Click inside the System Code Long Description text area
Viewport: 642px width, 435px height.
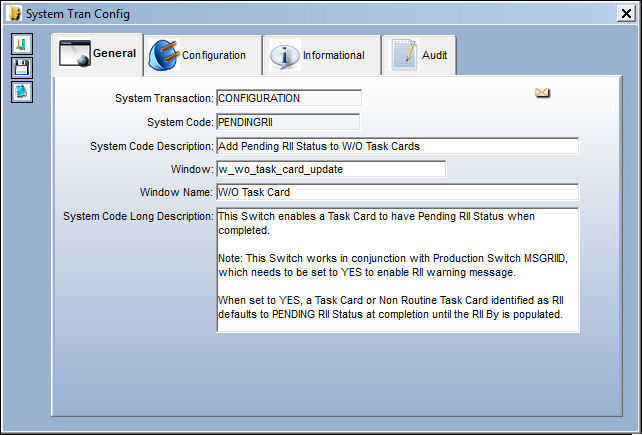398,270
